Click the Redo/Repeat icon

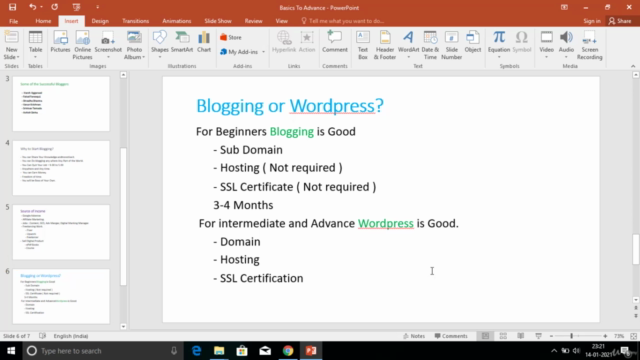point(54,7)
